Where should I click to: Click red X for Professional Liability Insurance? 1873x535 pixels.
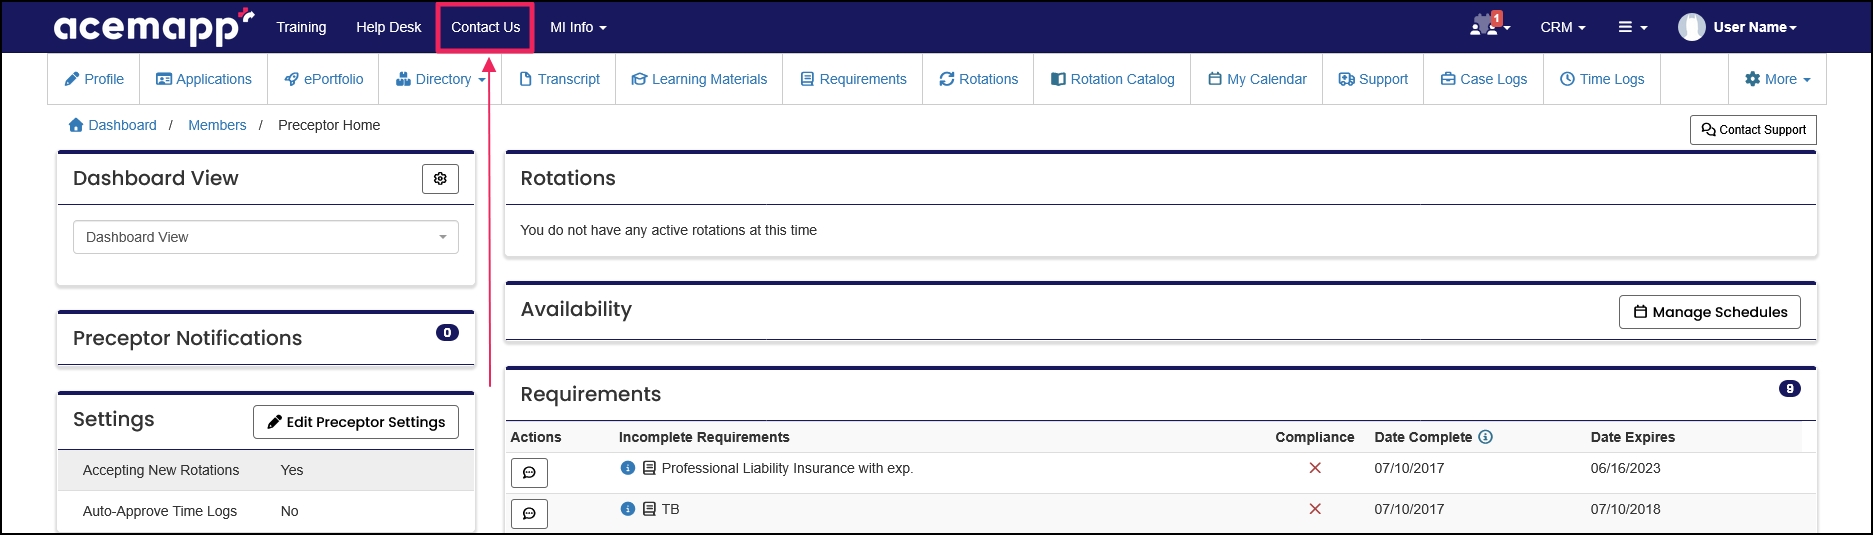(1315, 468)
